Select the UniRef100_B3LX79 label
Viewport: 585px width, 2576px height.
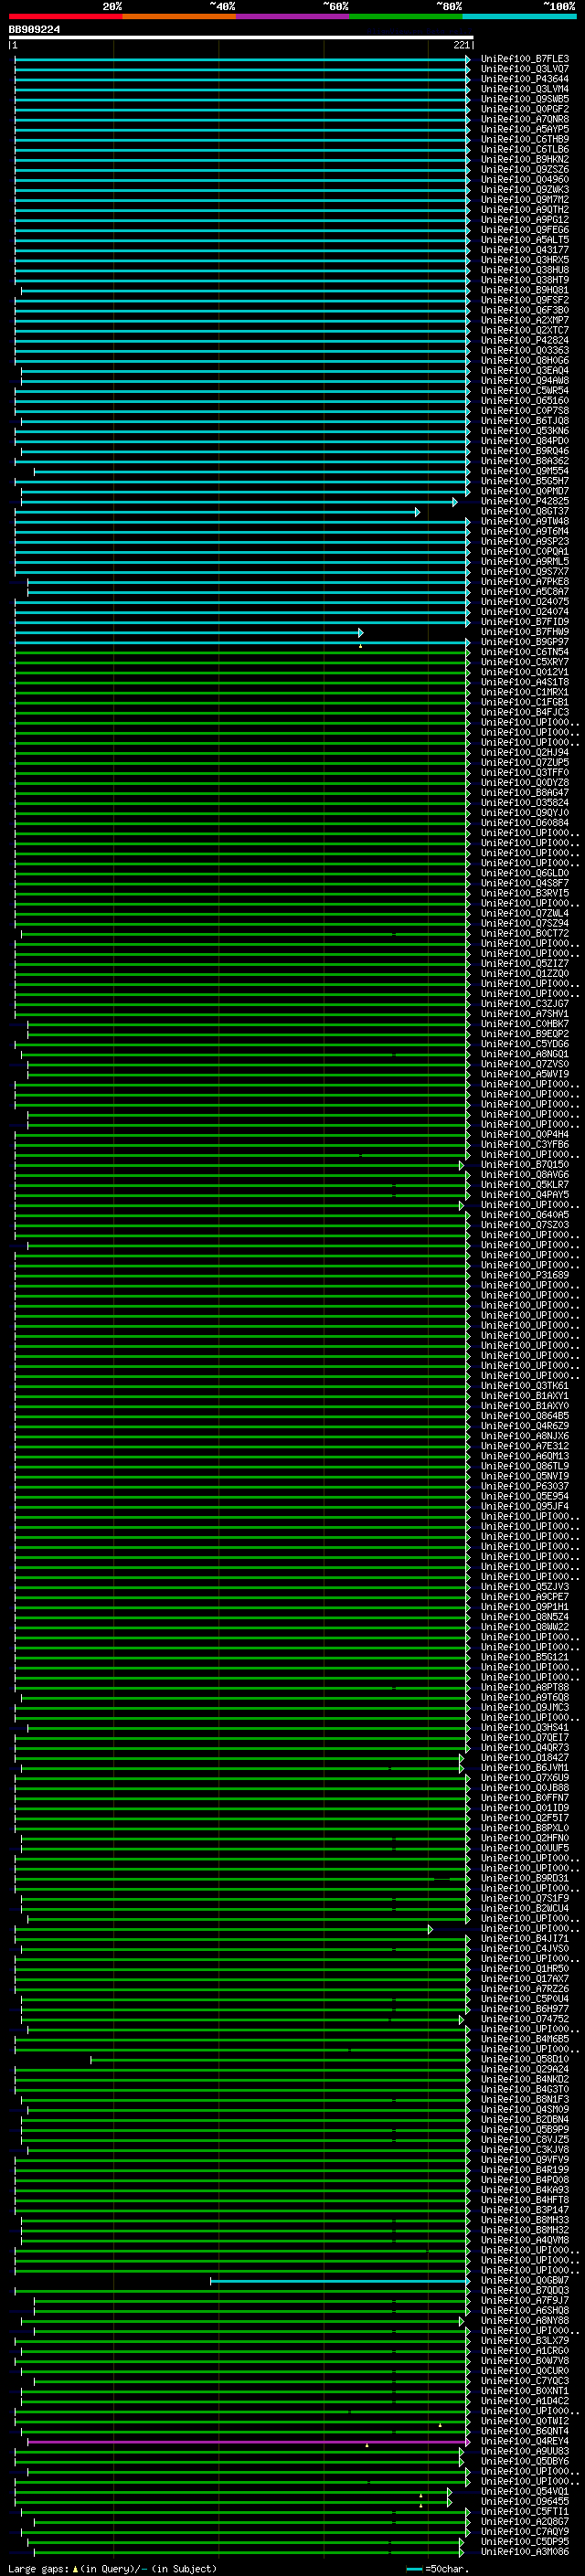click(x=525, y=2340)
